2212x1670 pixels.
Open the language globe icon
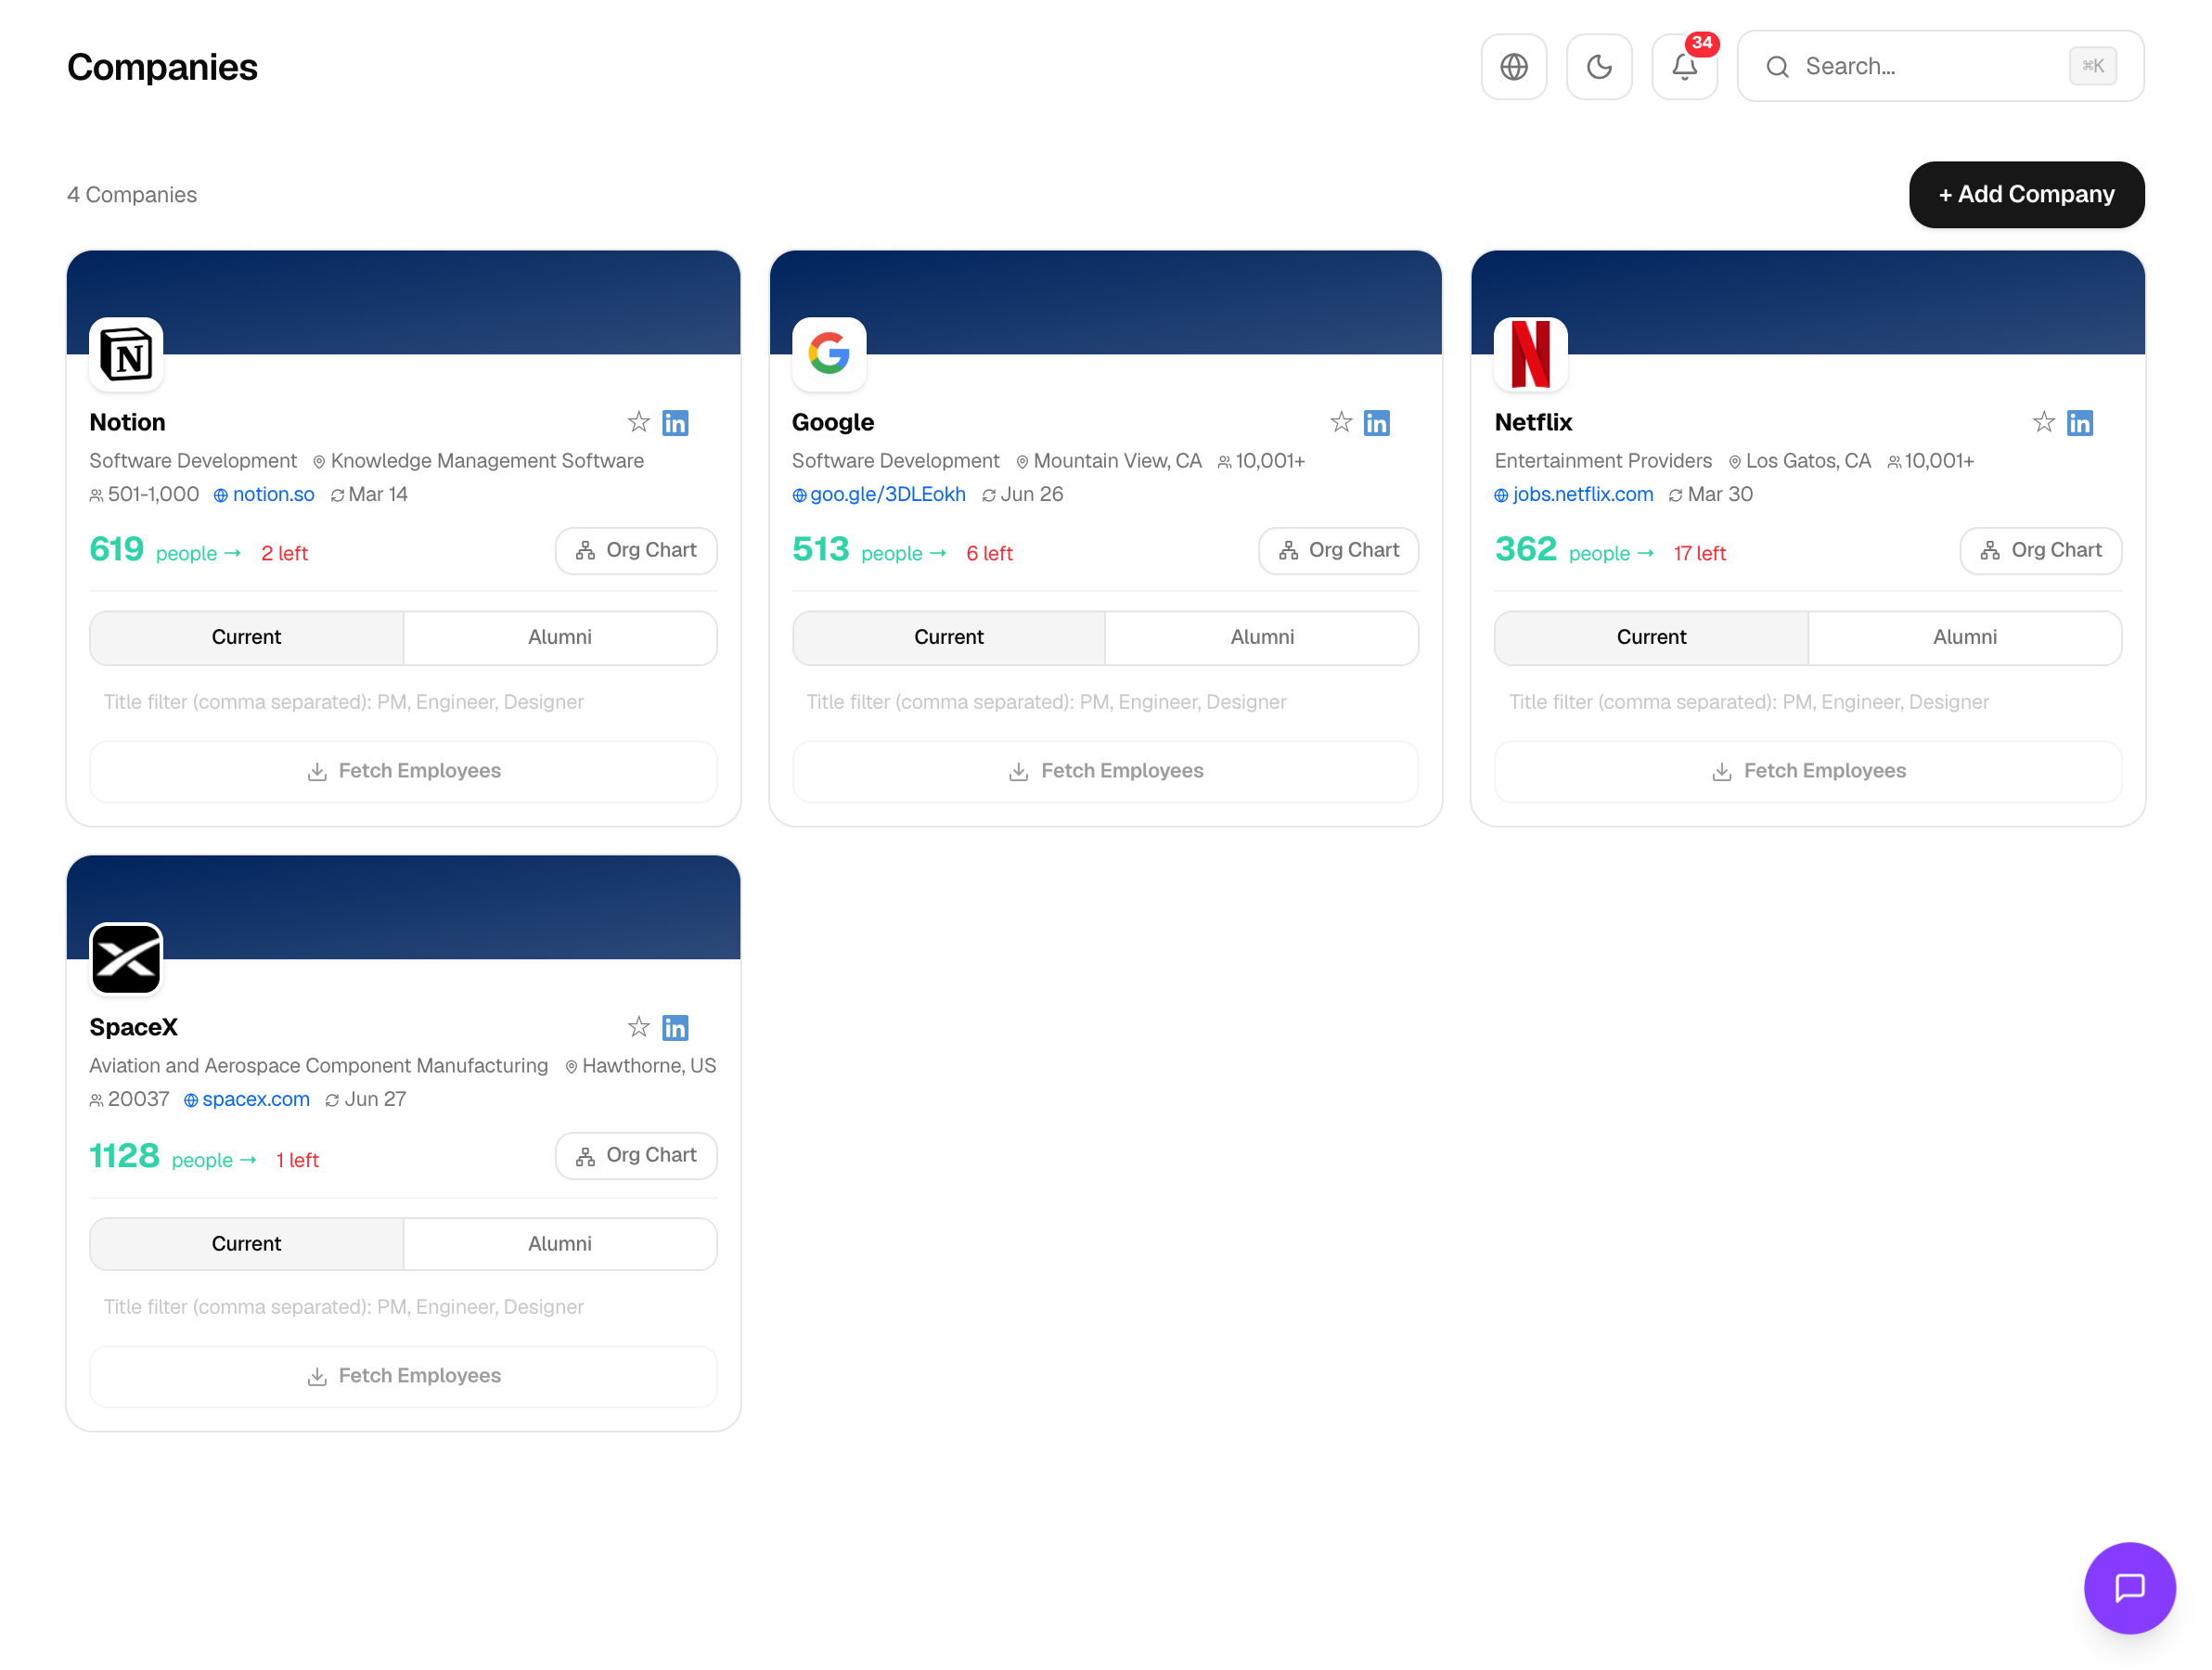pyautogui.click(x=1513, y=66)
